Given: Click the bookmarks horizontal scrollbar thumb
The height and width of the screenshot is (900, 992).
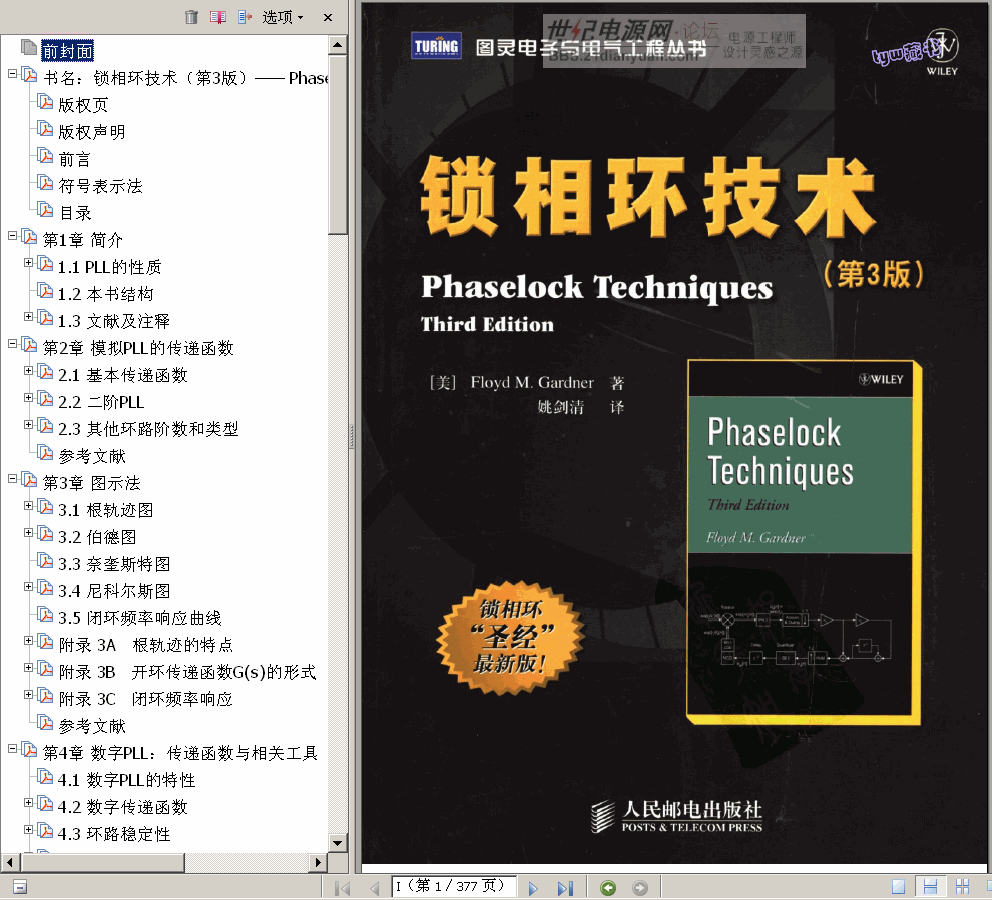Looking at the screenshot, I should pos(102,862).
